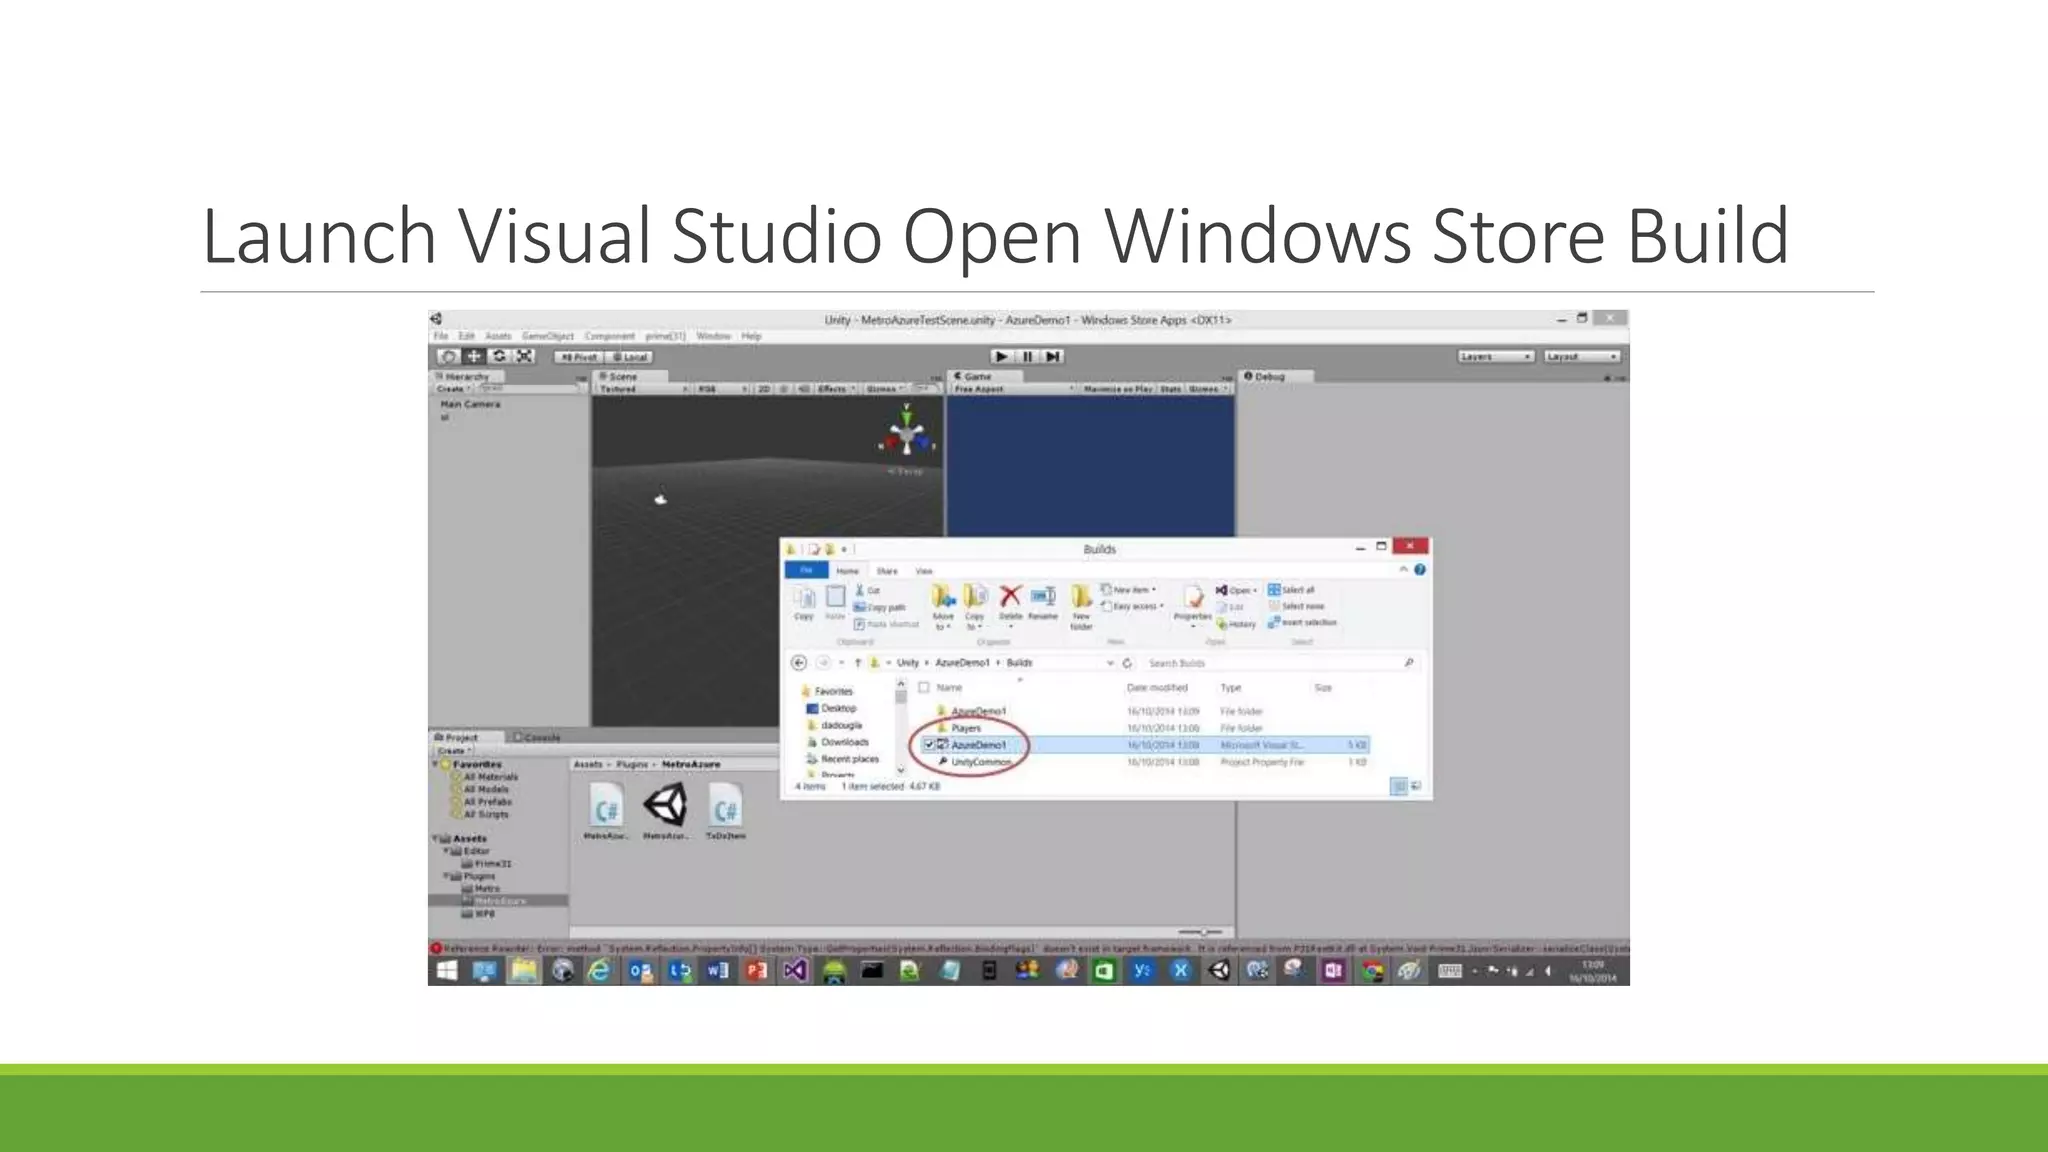Click the Windows Start button on taskbar

[447, 971]
